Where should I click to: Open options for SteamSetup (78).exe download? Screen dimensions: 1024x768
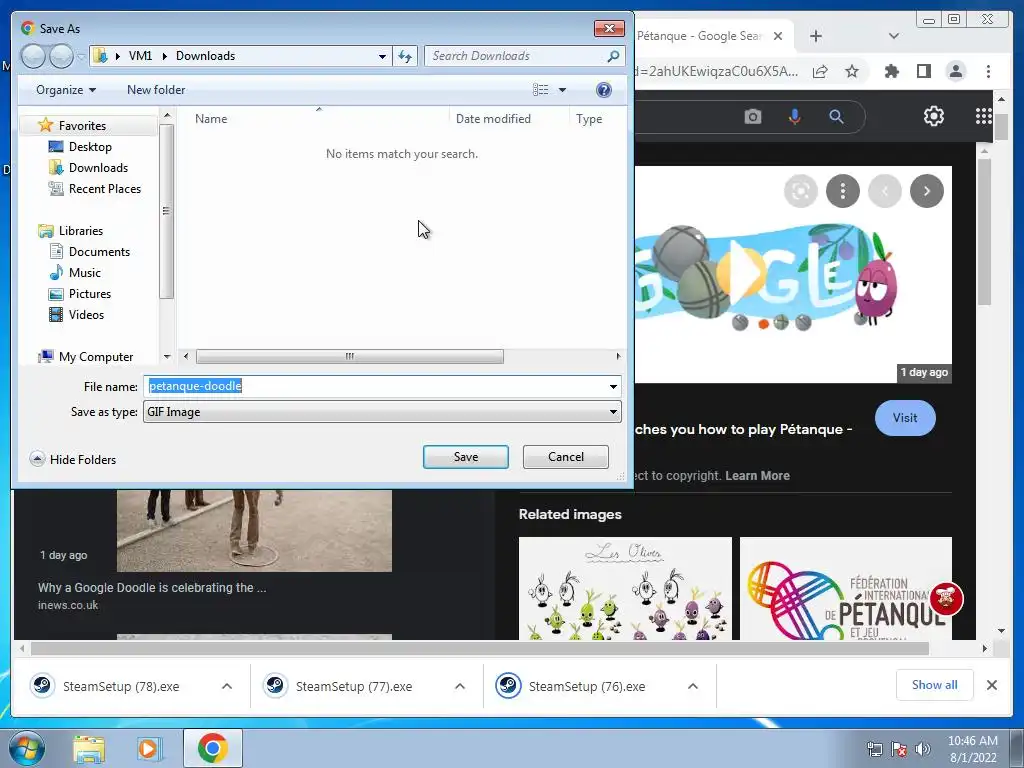point(227,686)
